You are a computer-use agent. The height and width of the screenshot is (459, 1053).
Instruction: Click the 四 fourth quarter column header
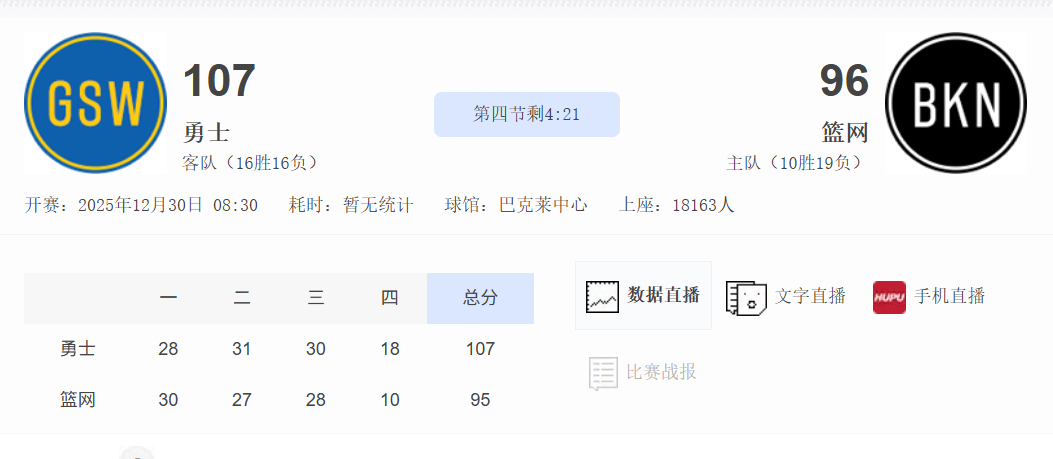click(x=390, y=298)
